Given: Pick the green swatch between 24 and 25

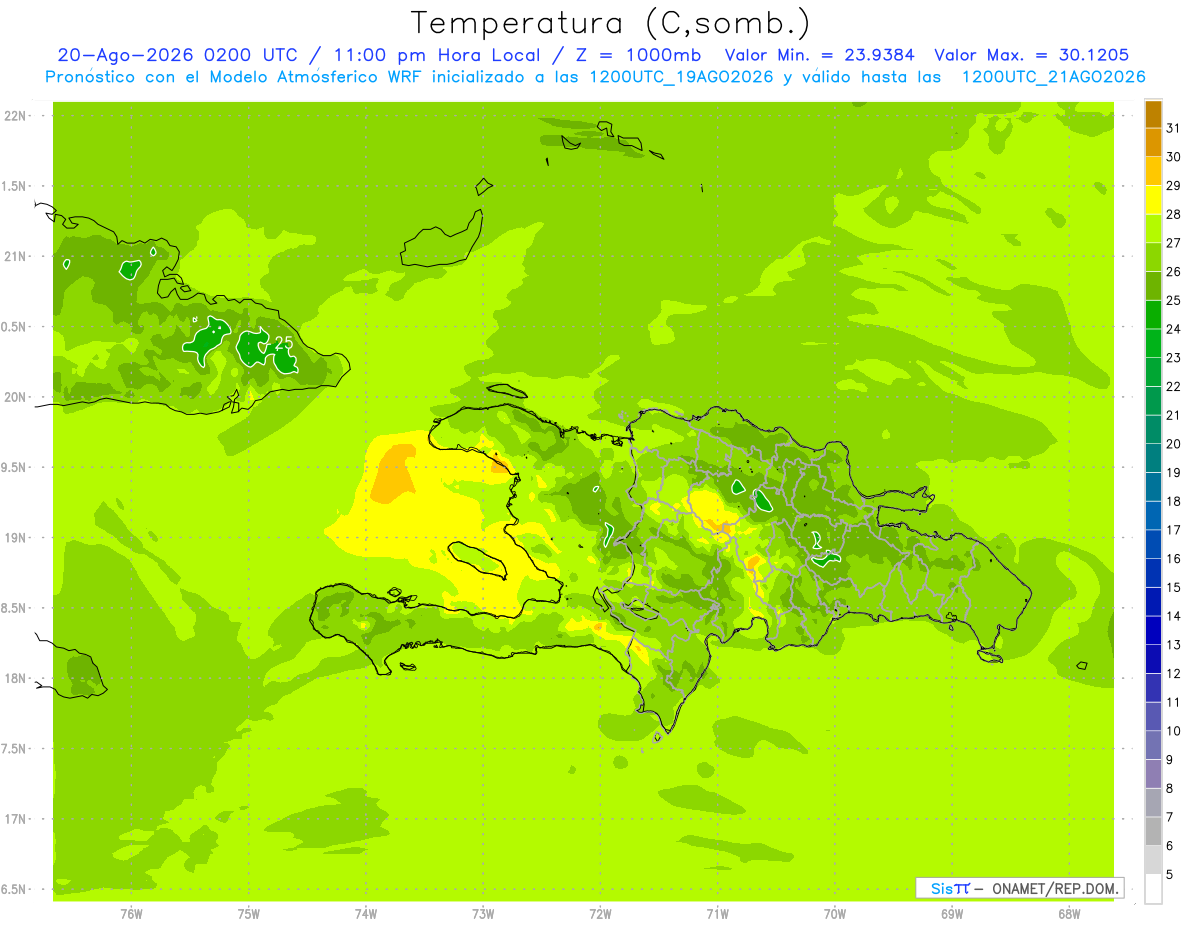Looking at the screenshot, I should click(x=1153, y=314).
